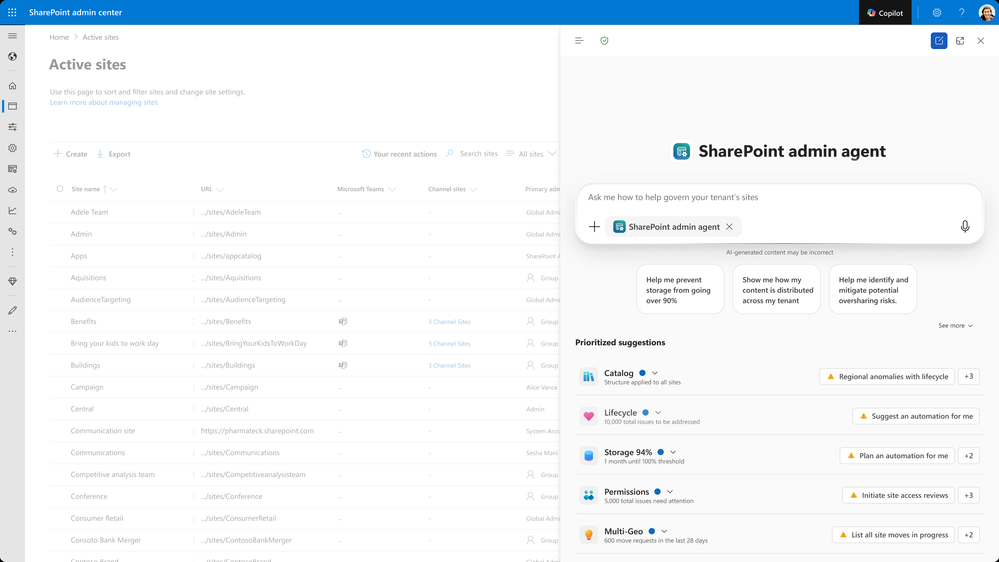Image resolution: width=999 pixels, height=562 pixels.
Task: Open Policies sliders icon in sidebar
Action: click(x=12, y=127)
